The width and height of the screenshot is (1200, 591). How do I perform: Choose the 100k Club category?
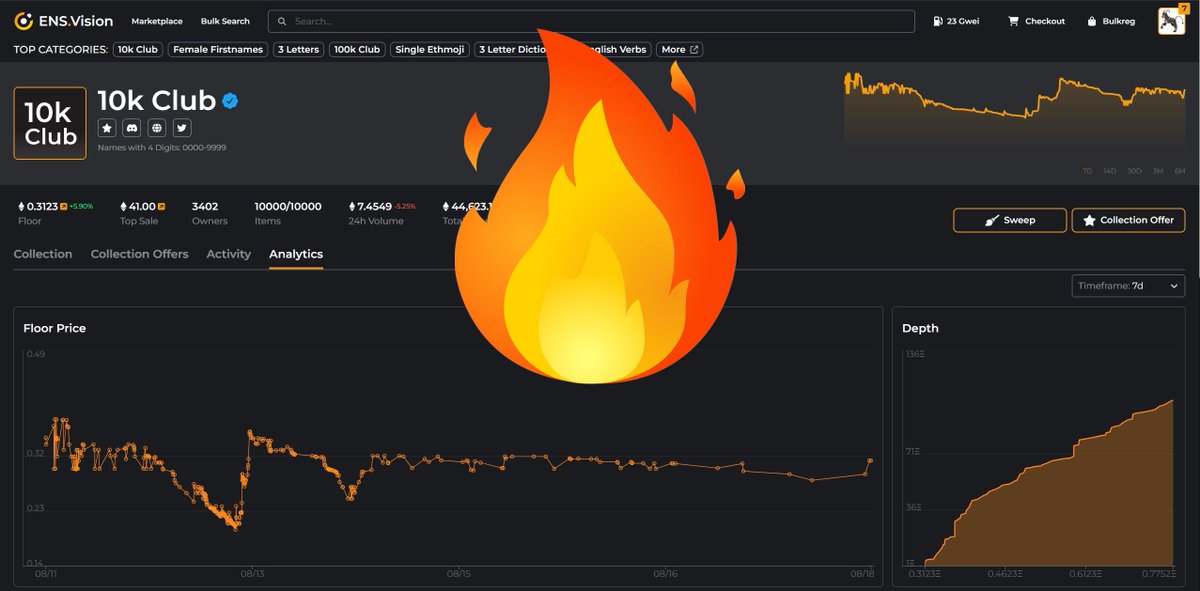pos(357,49)
